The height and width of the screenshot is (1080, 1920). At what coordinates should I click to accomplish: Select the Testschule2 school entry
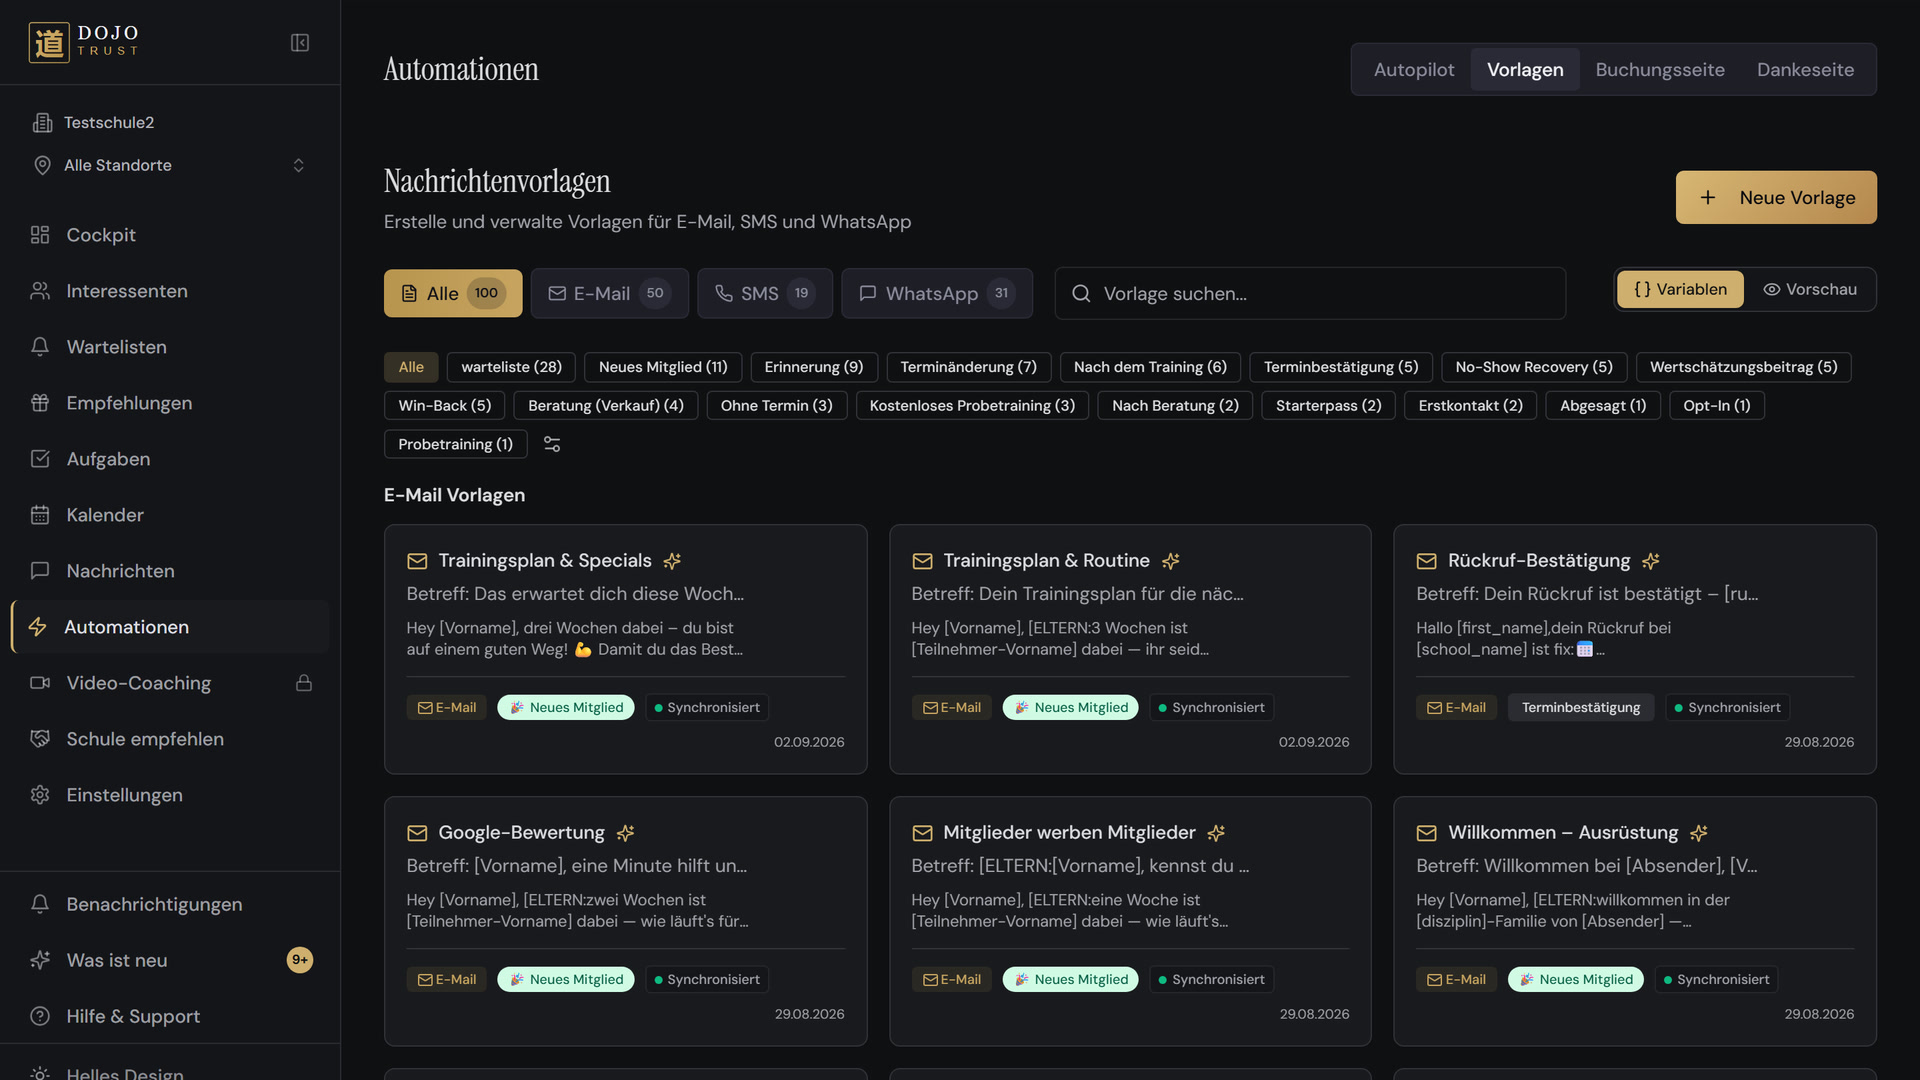(x=108, y=122)
